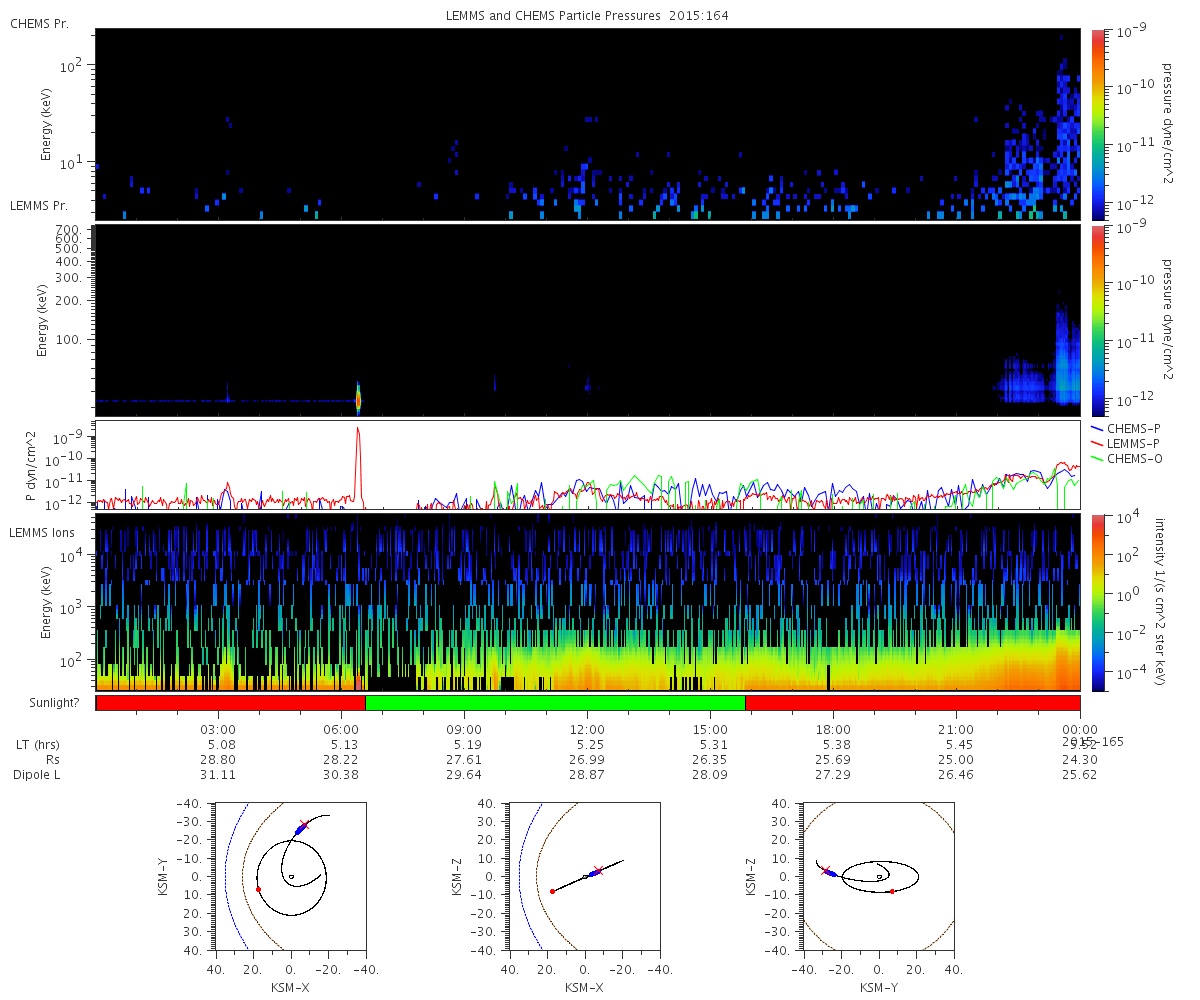Click the planet marker at the origin of the KSM-X/KSM-Y plot
The image size is (1200, 1000).
point(291,877)
